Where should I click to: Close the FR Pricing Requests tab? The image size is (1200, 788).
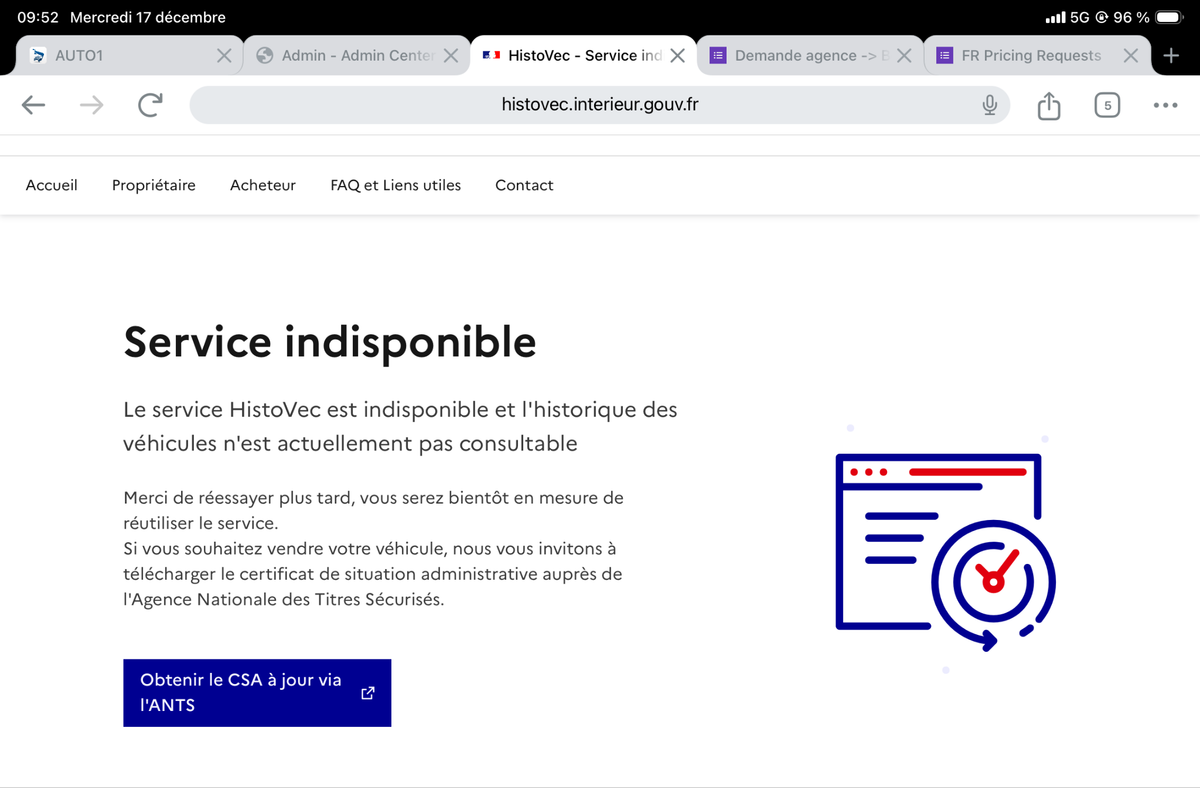click(x=1130, y=56)
